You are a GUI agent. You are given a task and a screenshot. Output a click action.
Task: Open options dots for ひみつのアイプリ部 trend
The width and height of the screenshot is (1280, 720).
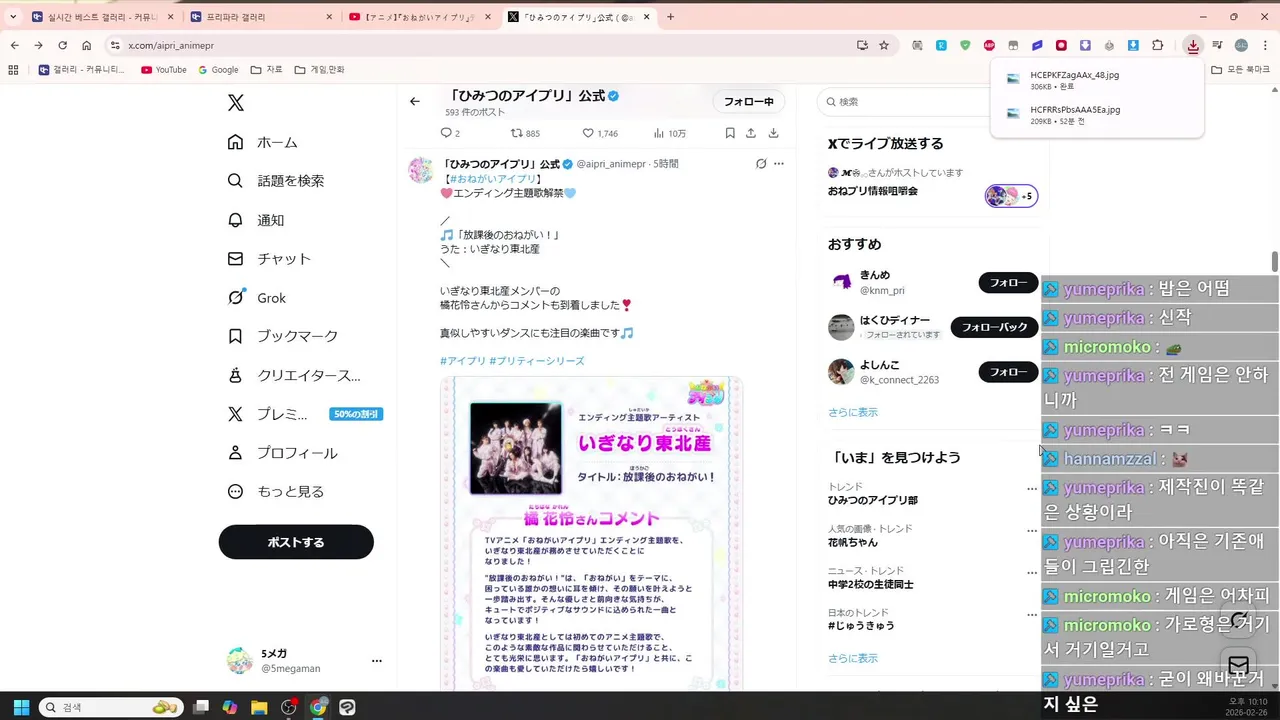[1032, 489]
